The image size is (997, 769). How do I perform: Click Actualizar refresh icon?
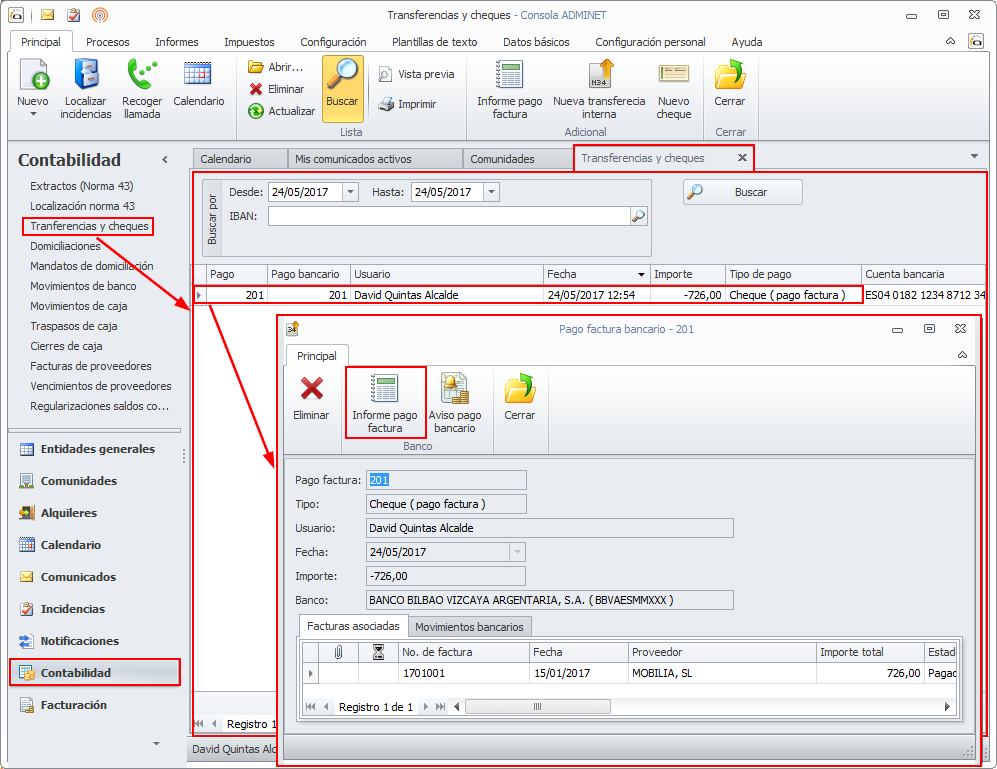pos(256,111)
